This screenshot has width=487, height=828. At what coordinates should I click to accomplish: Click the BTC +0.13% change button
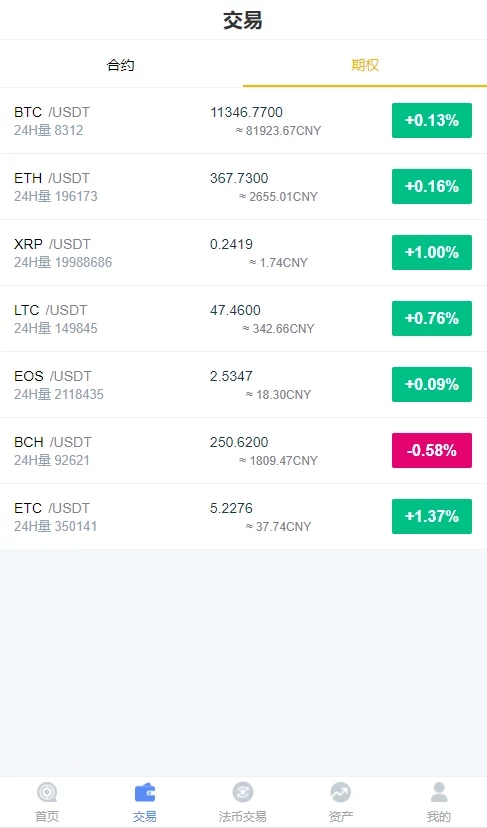tap(432, 120)
